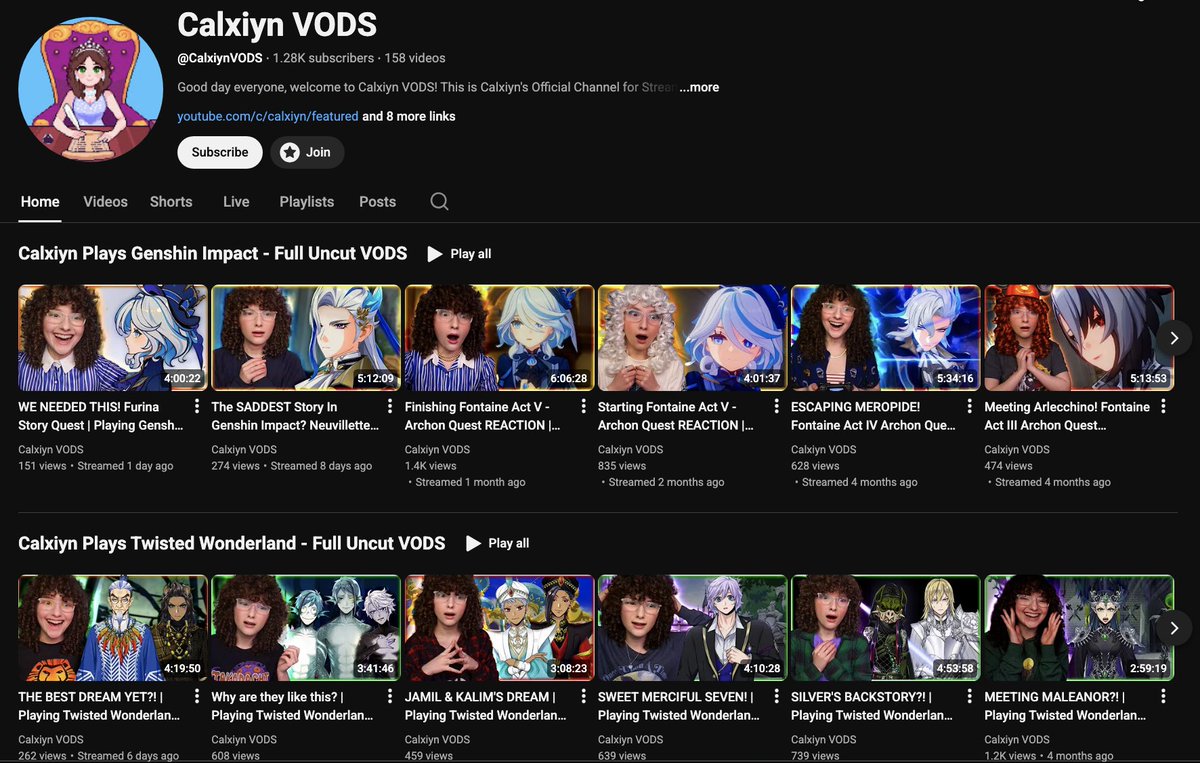
Task: Click the '151 views' text under Furina video
Action: pos(42,466)
